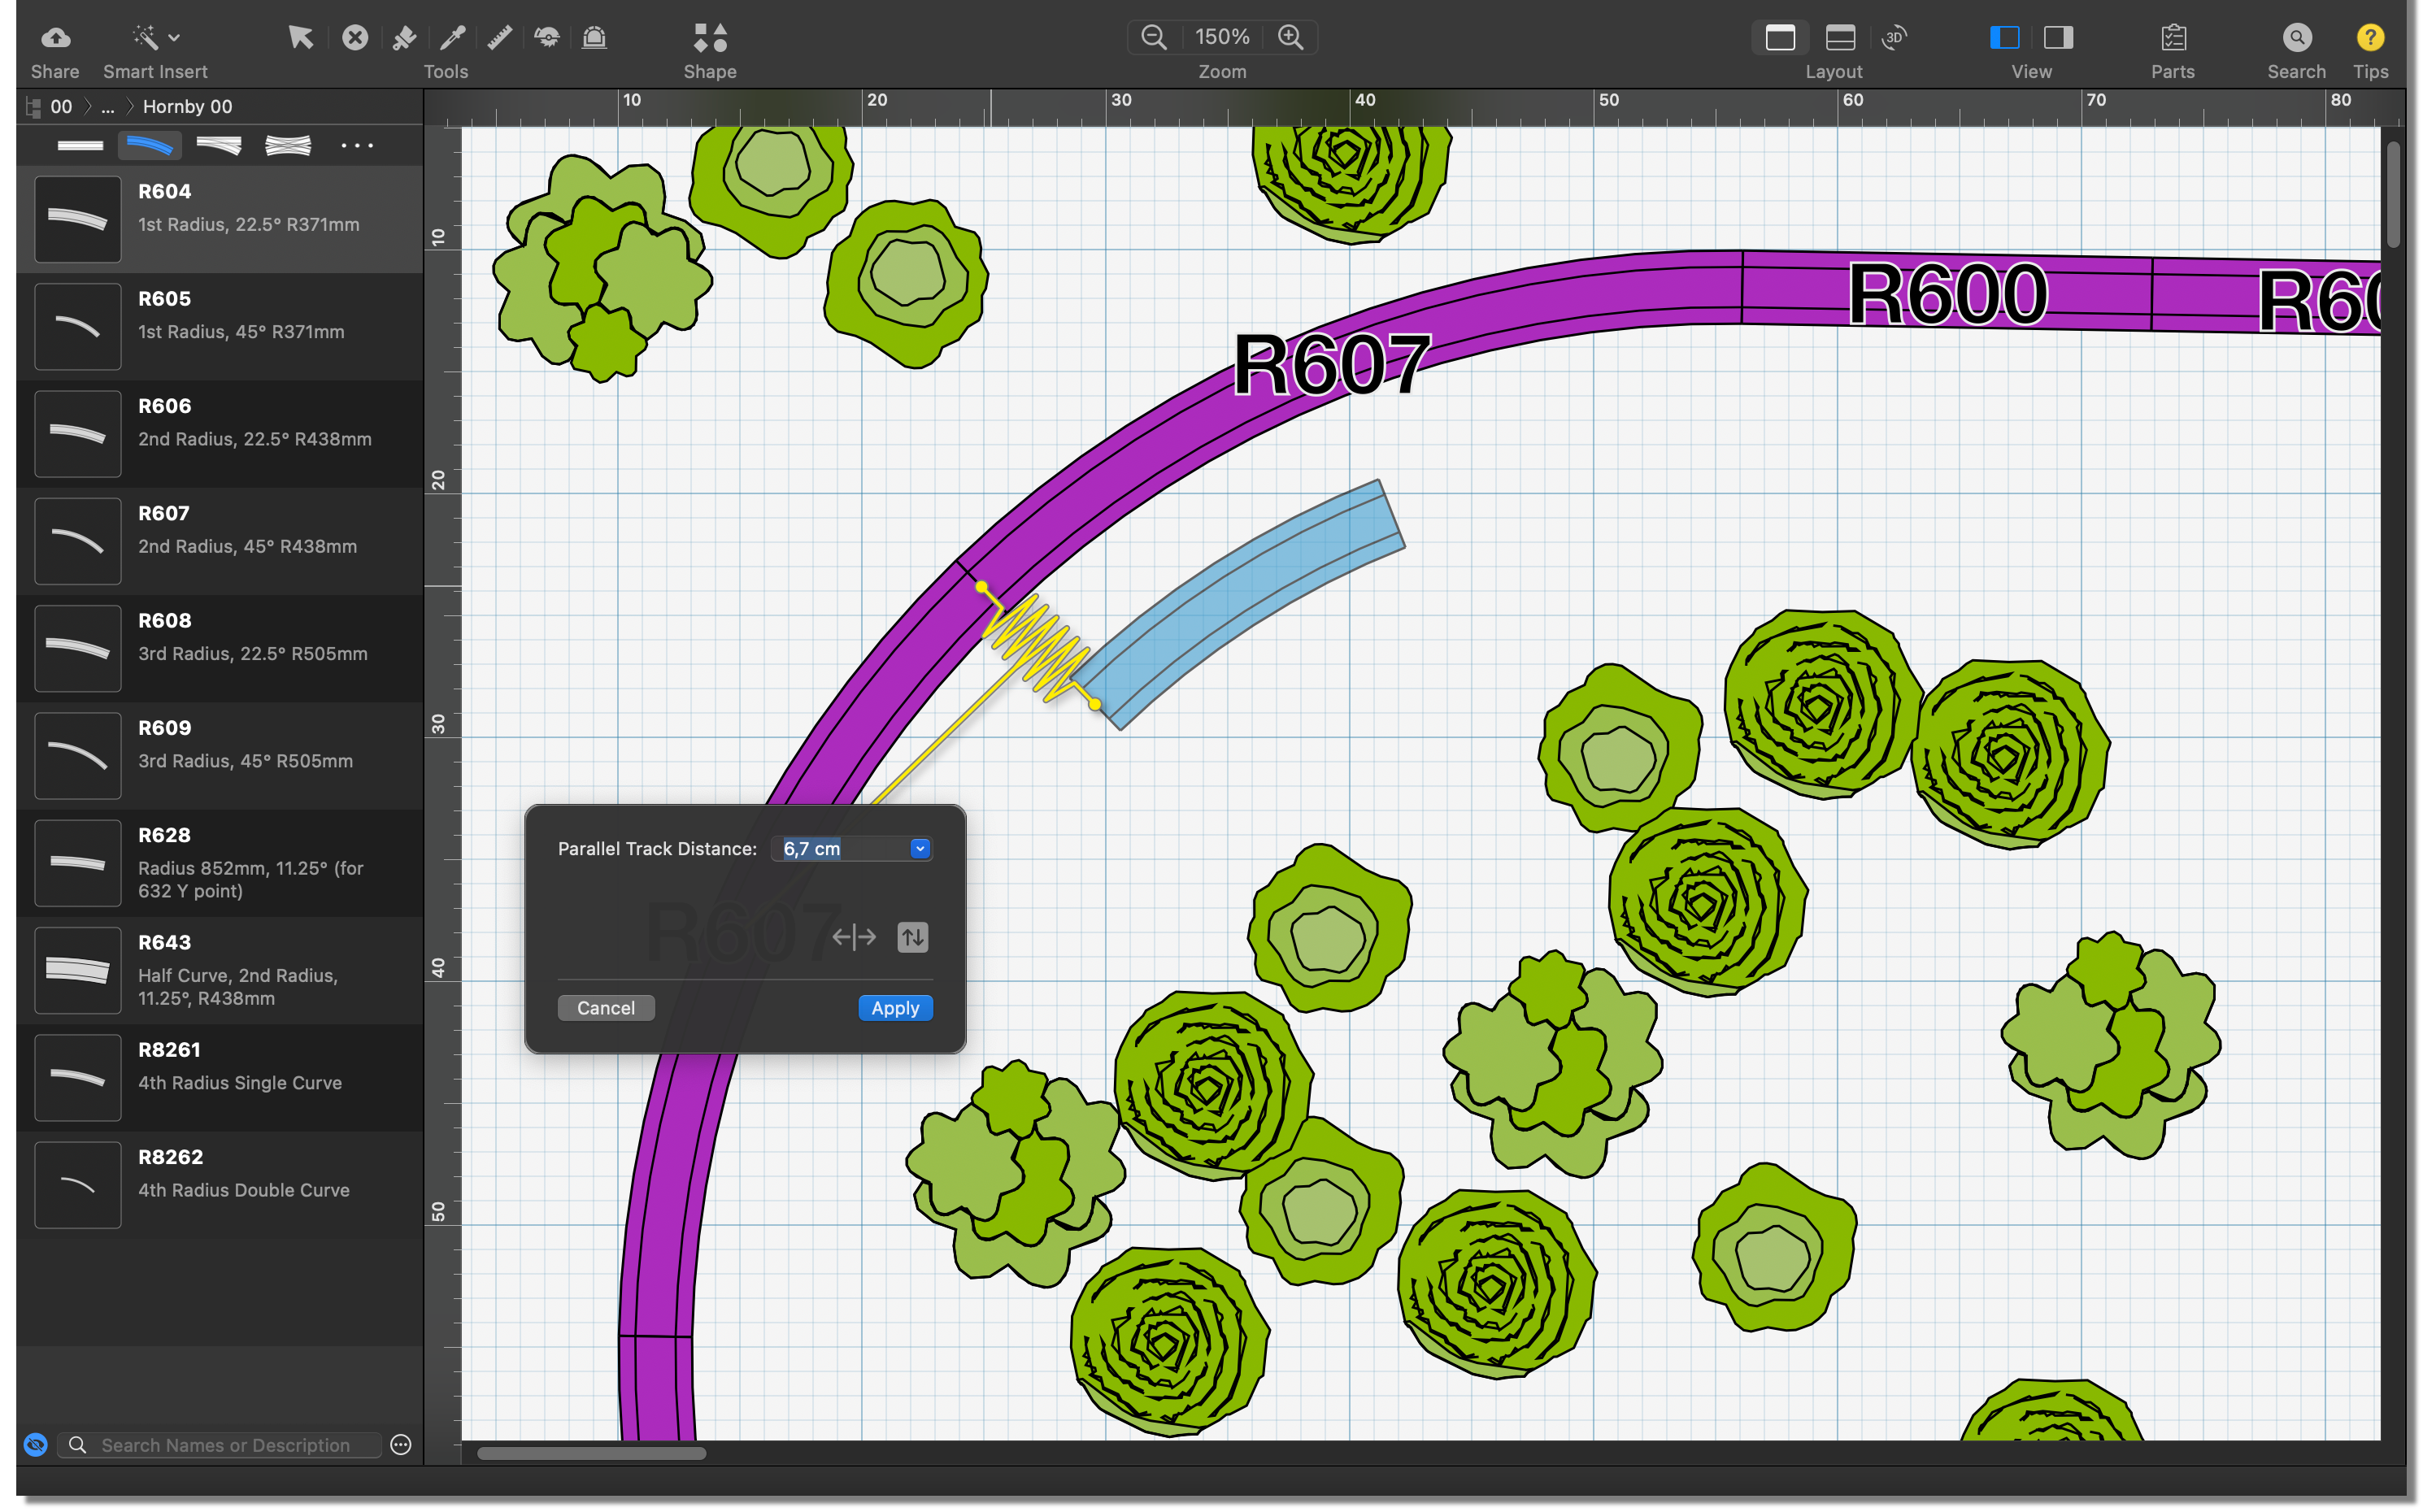Apply the parallel track distance
This screenshot has width=2423, height=1512.
coord(895,1008)
